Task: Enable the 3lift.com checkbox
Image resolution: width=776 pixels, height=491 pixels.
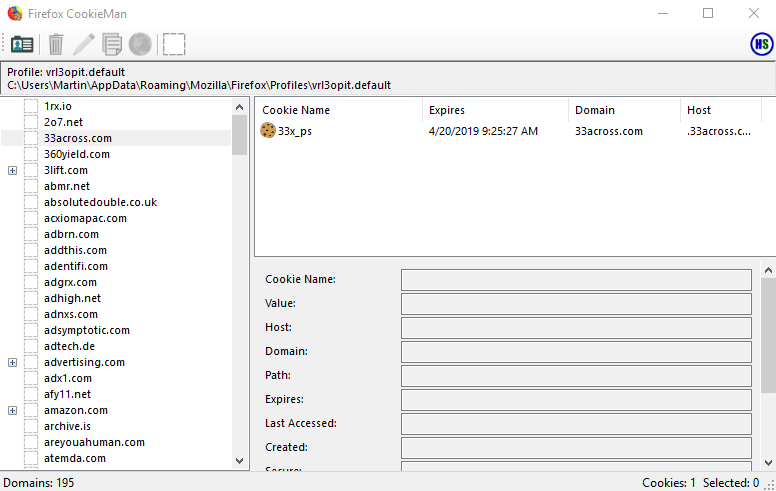Action: point(31,170)
